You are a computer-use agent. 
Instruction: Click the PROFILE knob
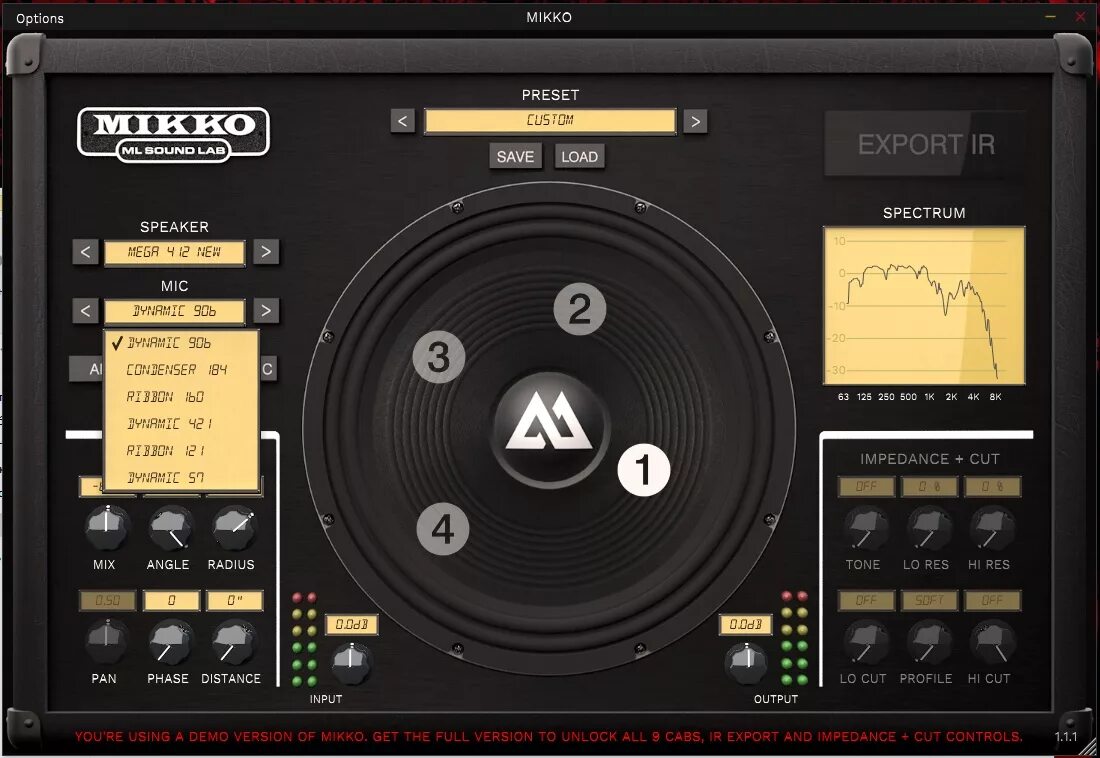pyautogui.click(x=928, y=642)
